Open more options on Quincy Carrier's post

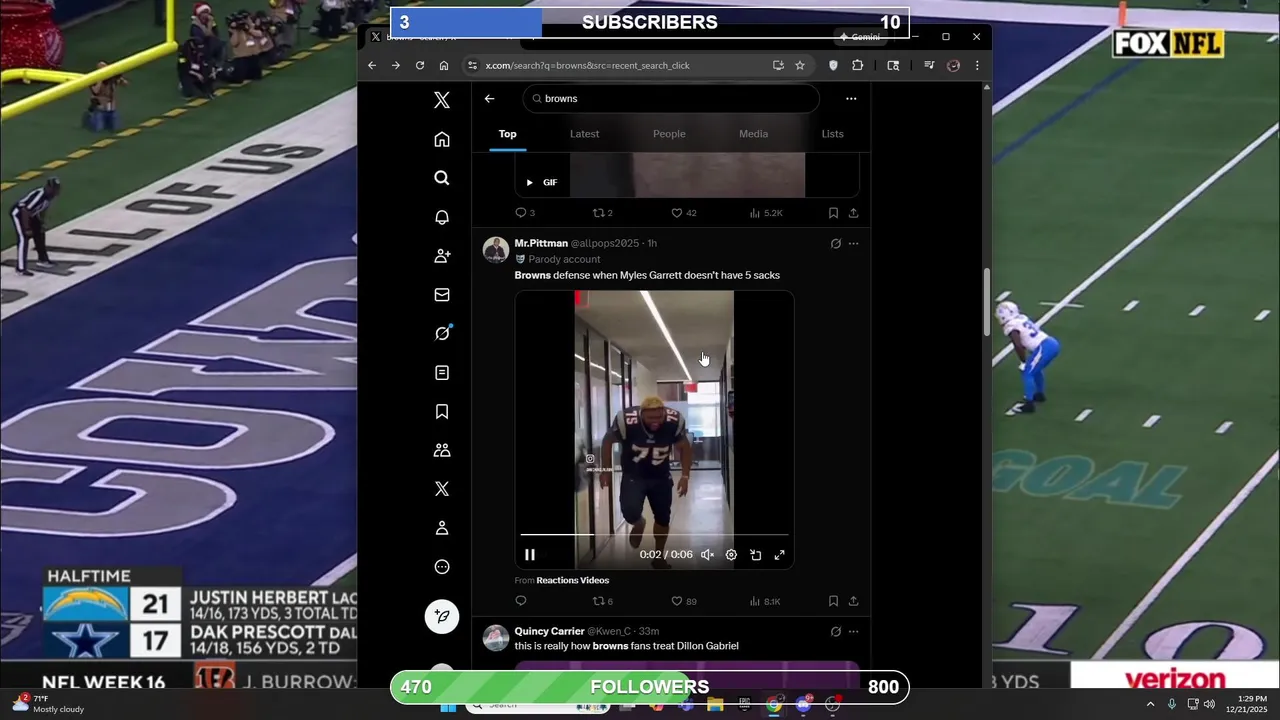(x=853, y=631)
